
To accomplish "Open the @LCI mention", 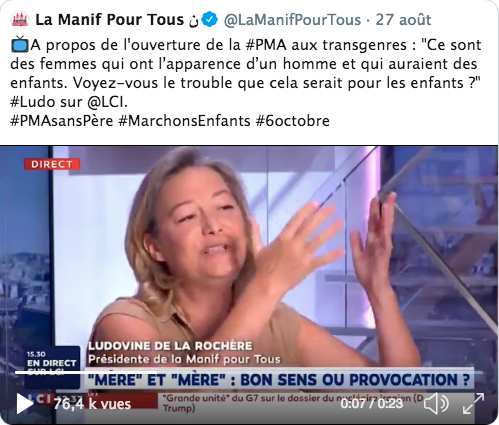I will click(x=107, y=102).
